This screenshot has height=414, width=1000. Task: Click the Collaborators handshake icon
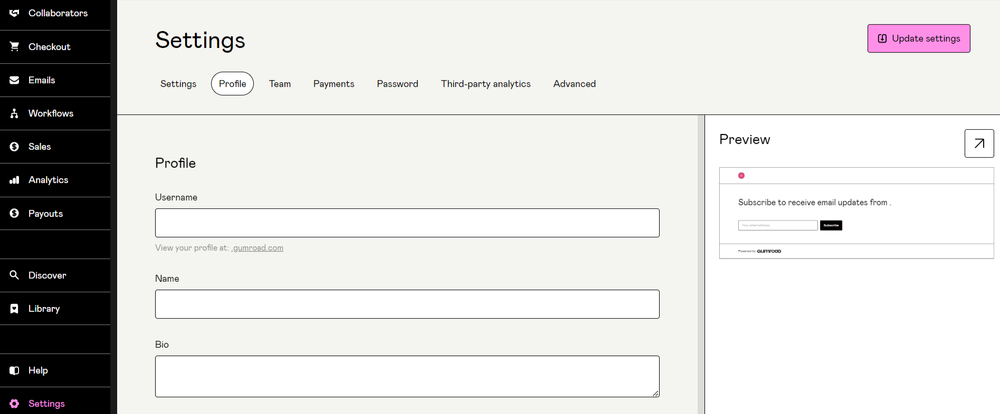coord(14,13)
